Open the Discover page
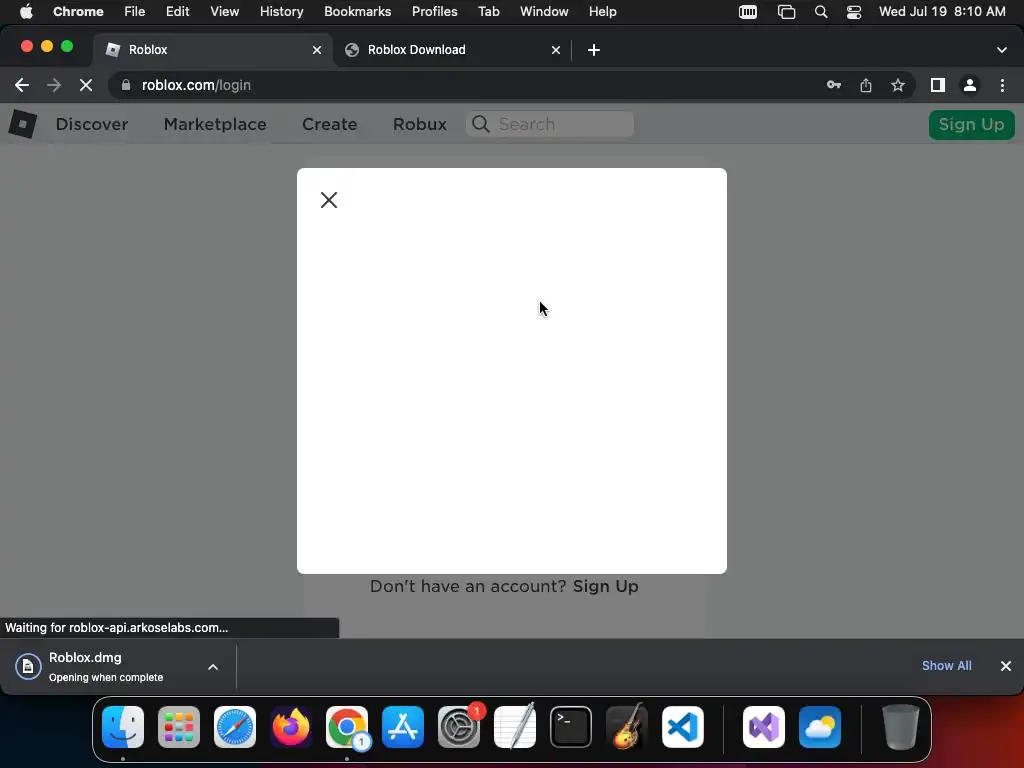This screenshot has height=768, width=1024. [x=92, y=124]
